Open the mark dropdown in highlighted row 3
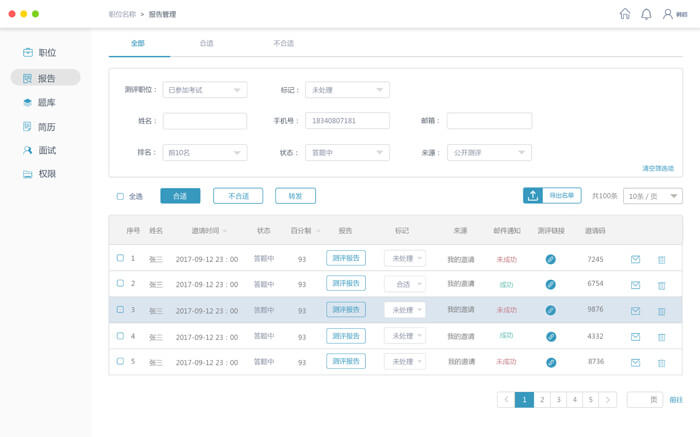The height and width of the screenshot is (437, 700). point(405,310)
